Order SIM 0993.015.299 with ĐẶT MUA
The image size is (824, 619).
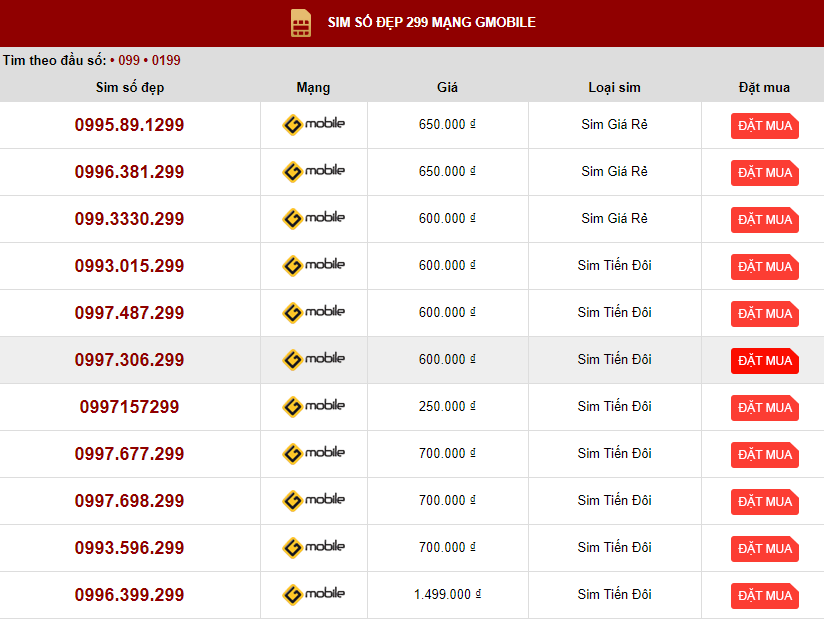(x=765, y=267)
